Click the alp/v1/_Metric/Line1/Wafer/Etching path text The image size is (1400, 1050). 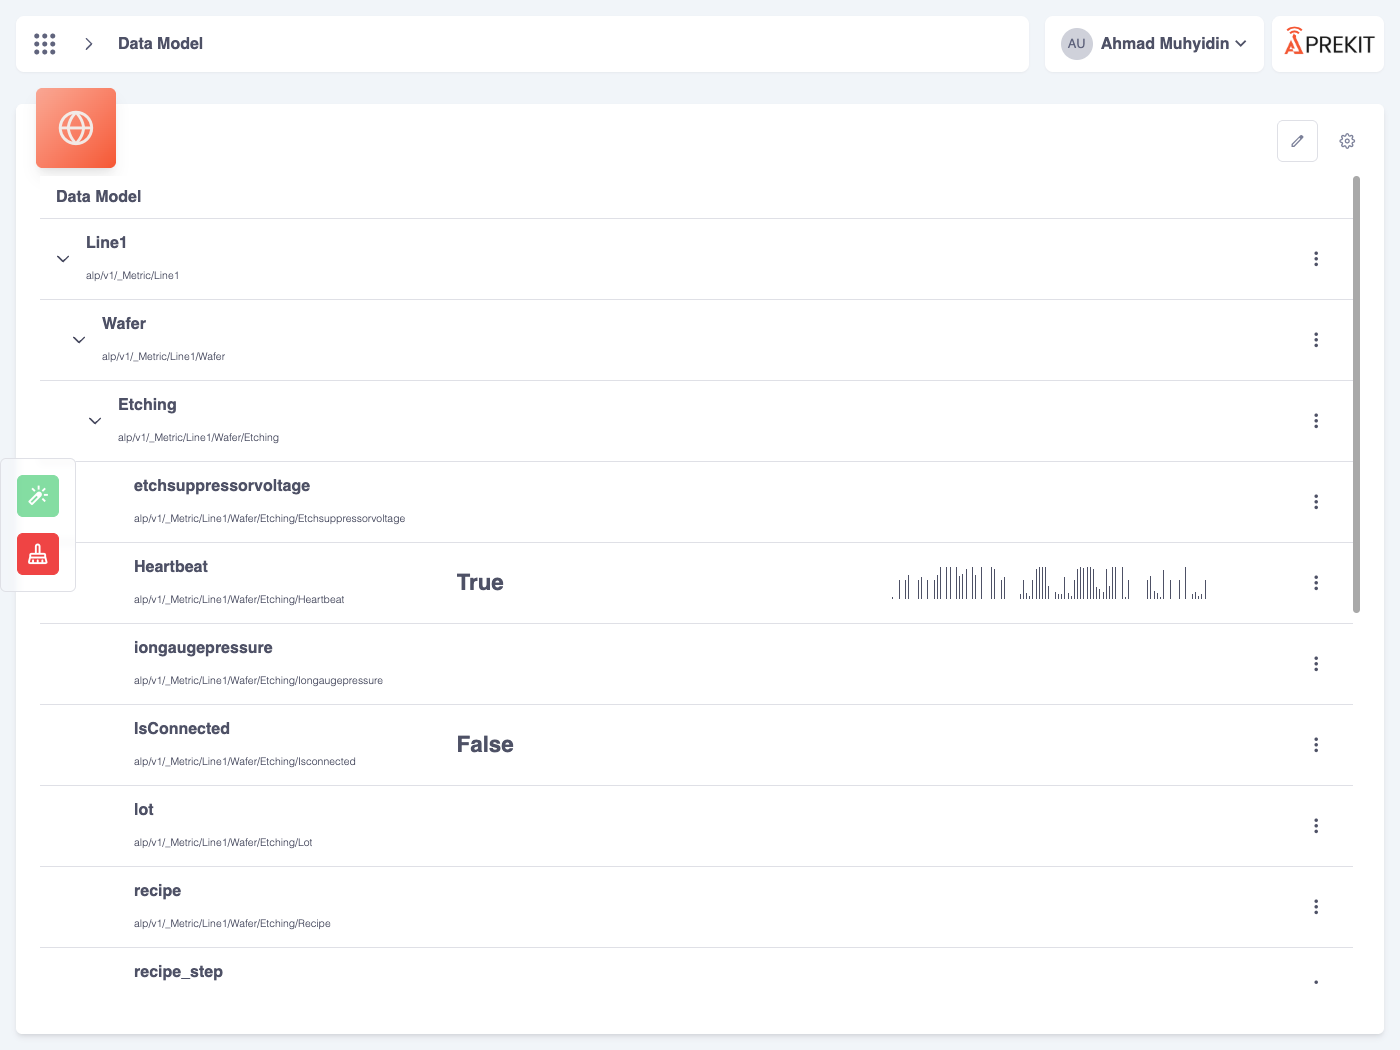pos(199,438)
